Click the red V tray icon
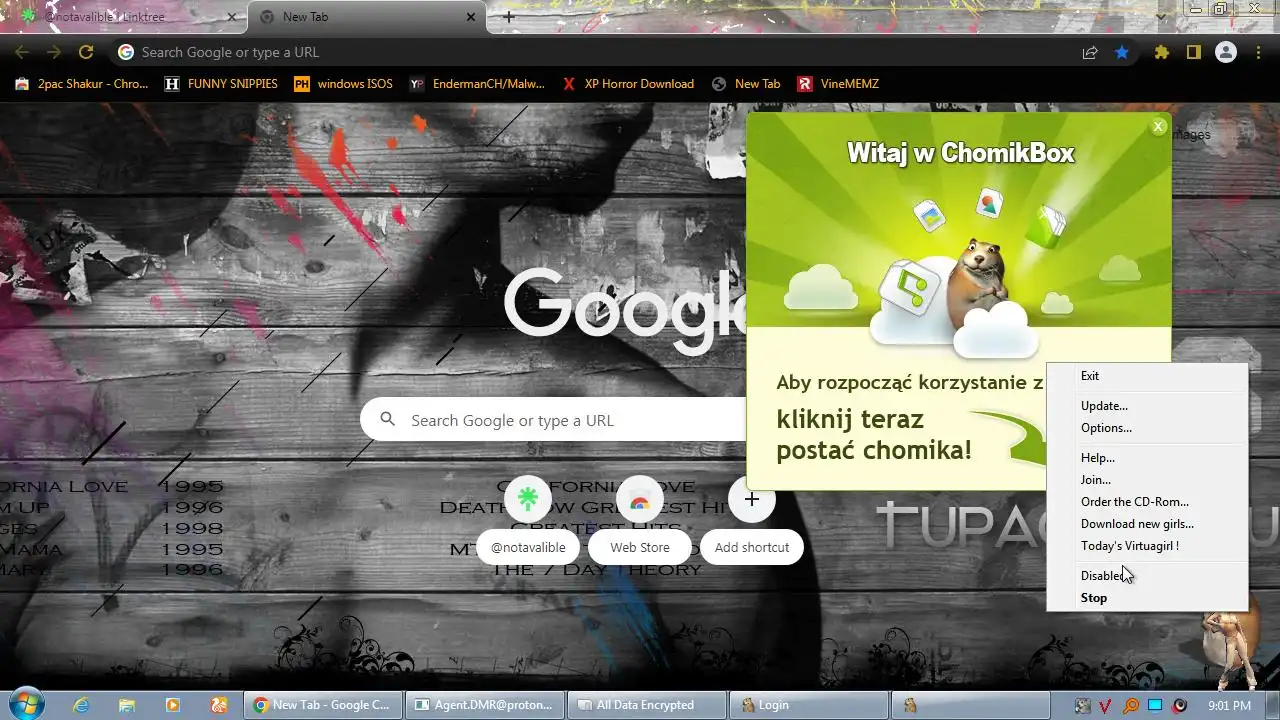Viewport: 1280px width, 720px height. click(1106, 706)
